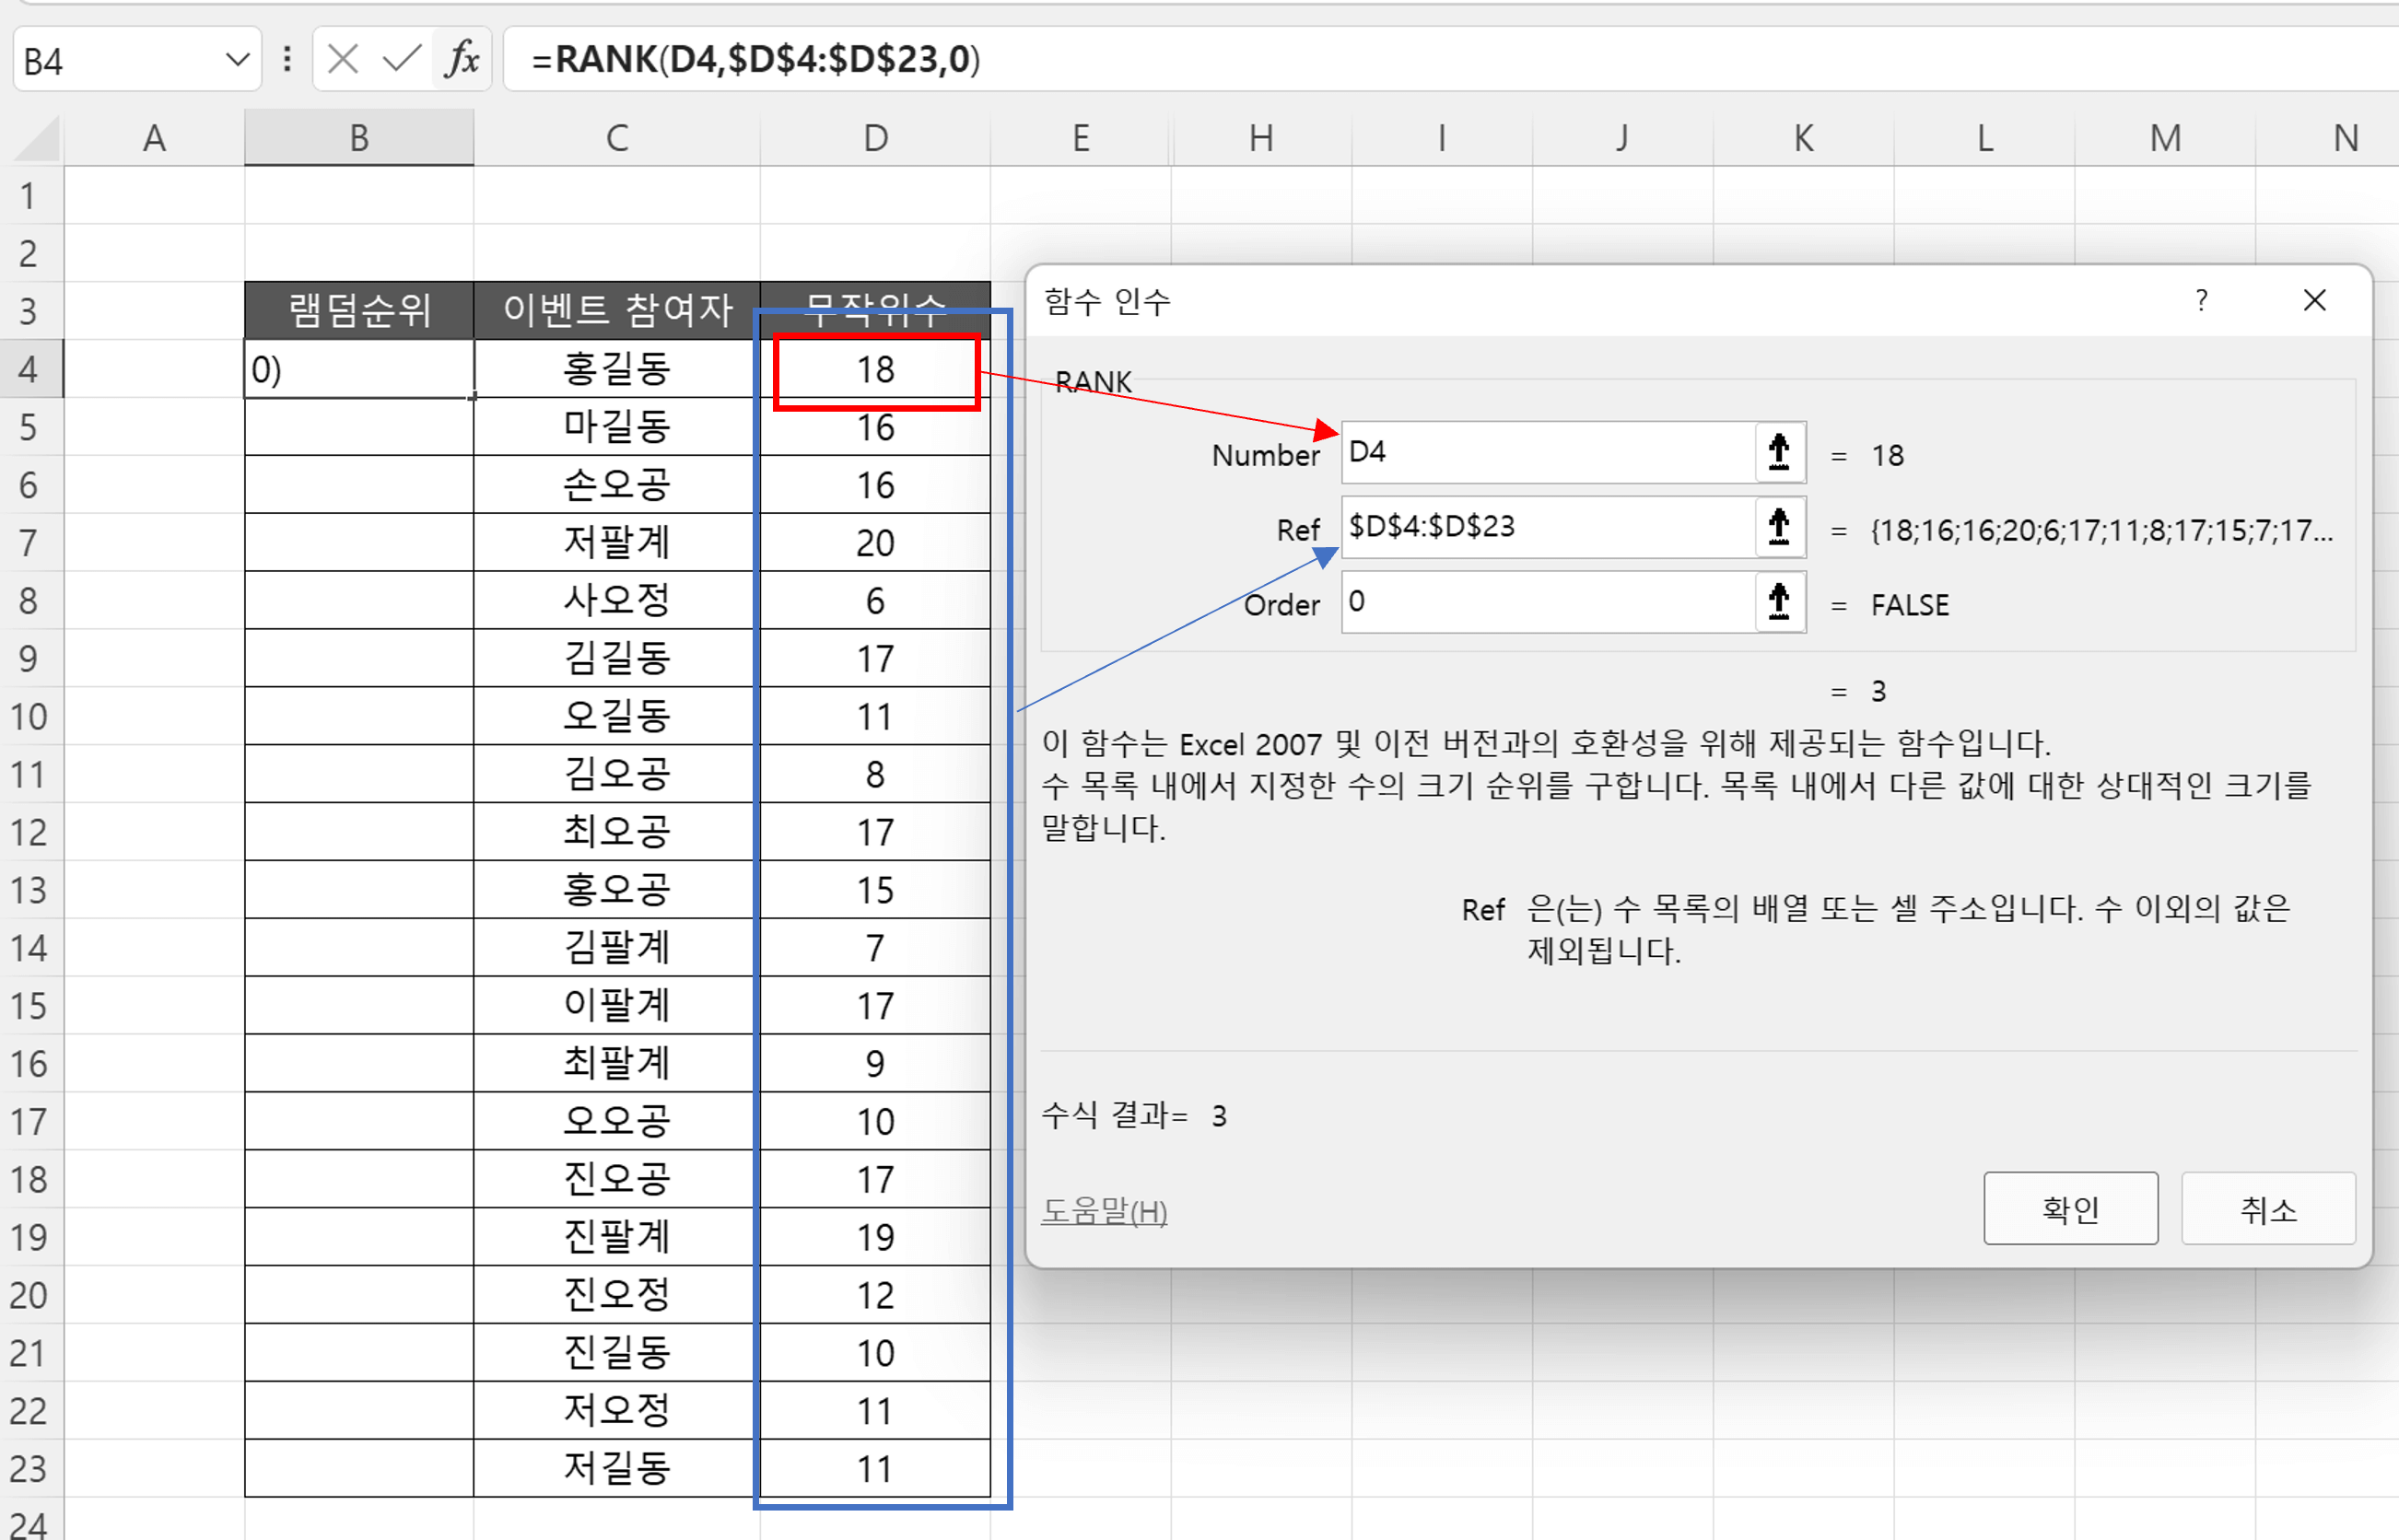Collapse dialog via Number field arrow icon
The width and height of the screenshot is (2399, 1540).
pyautogui.click(x=1779, y=452)
